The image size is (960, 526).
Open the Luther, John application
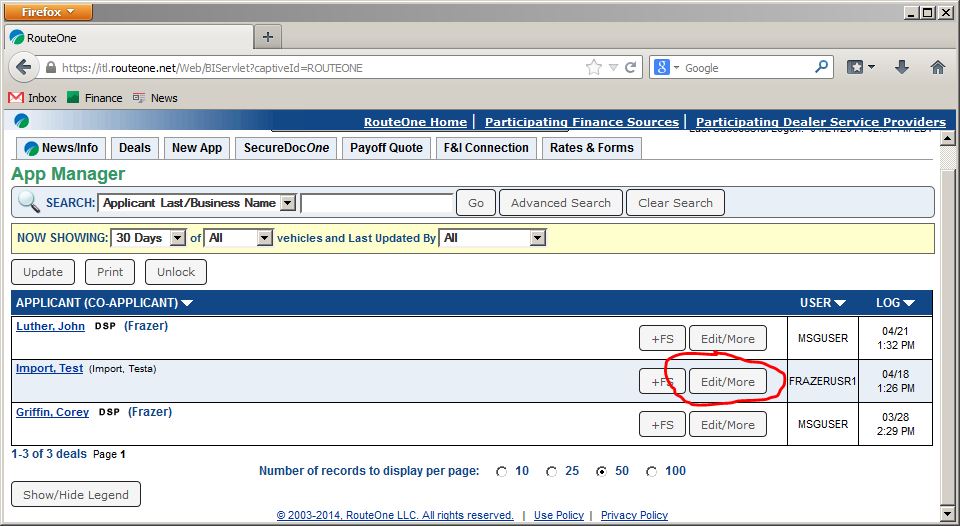click(50, 326)
